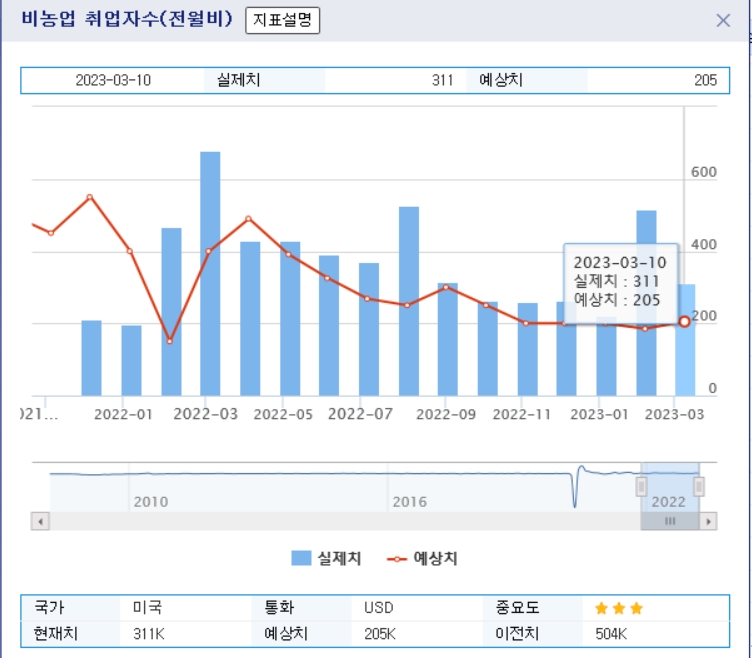Click the tallest bar near 2022-03
This screenshot has width=752, height=658.
coord(210,274)
